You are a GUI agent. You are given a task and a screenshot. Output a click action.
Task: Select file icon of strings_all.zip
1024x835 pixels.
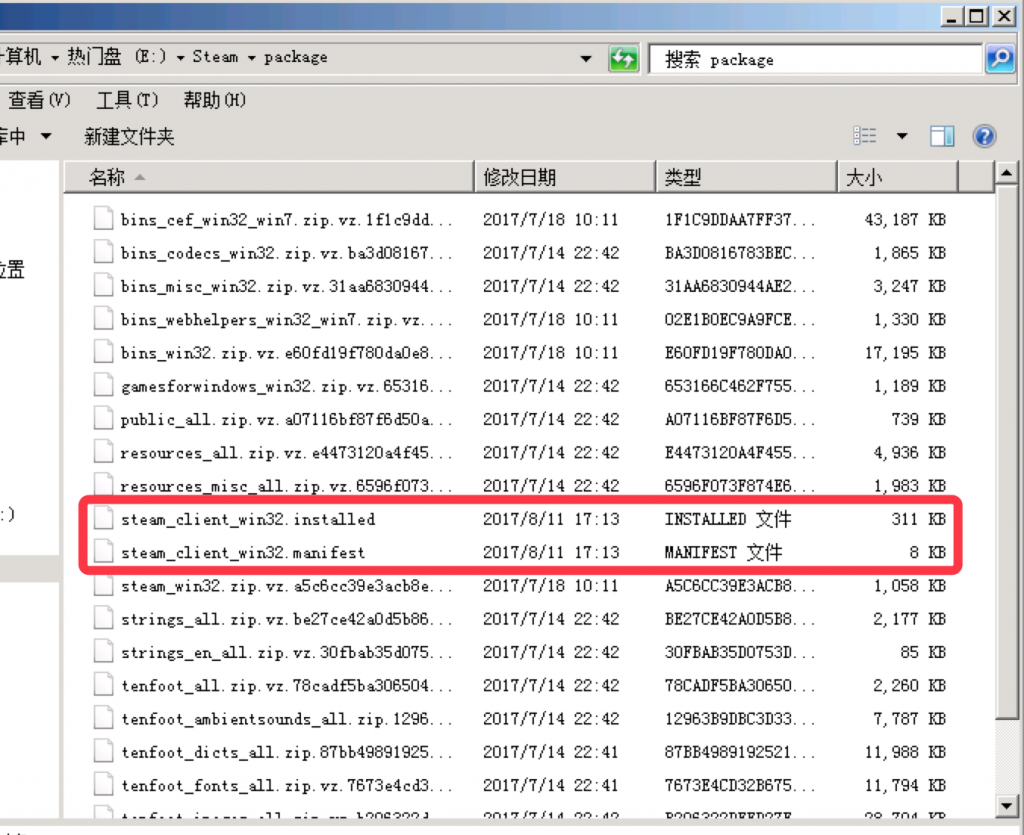coord(103,618)
